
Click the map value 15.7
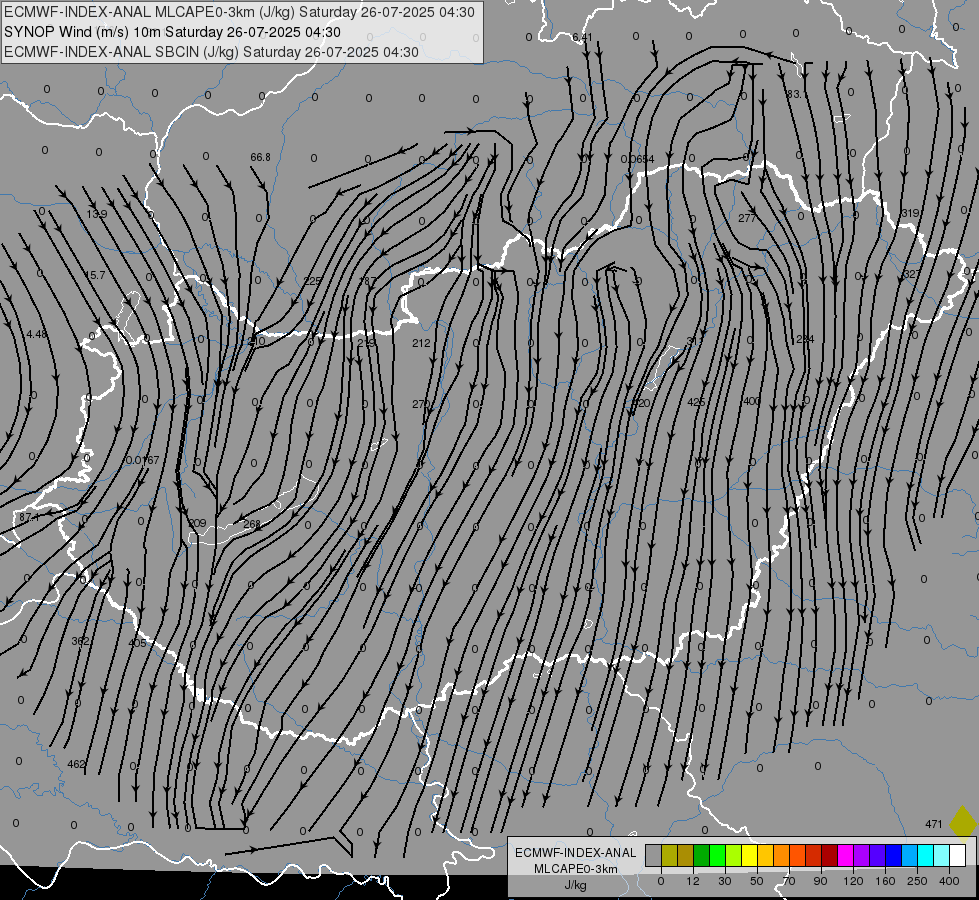(x=95, y=275)
